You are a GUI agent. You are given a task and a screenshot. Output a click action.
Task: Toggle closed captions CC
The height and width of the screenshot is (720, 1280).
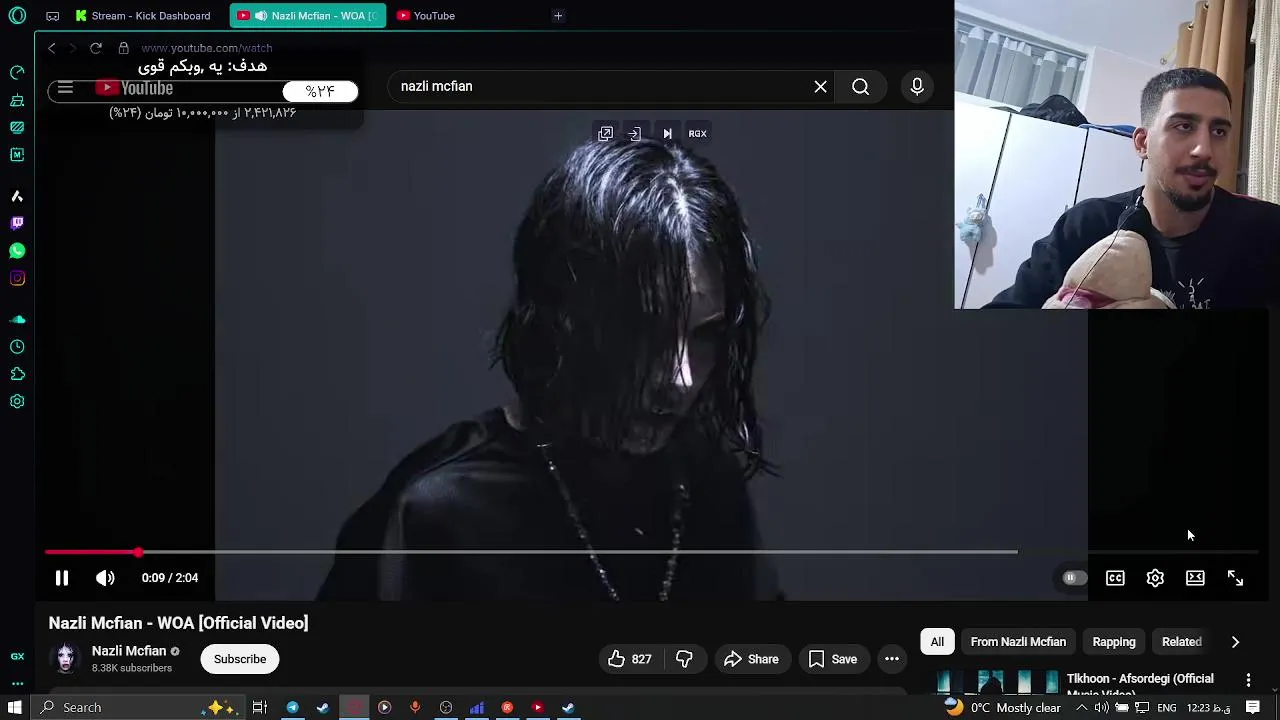click(x=1115, y=578)
